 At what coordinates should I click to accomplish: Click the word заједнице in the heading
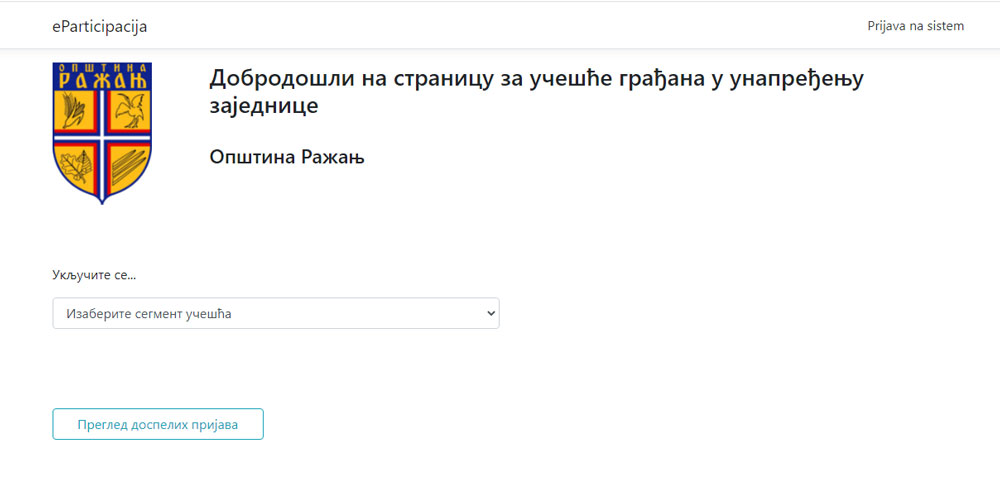click(x=264, y=106)
